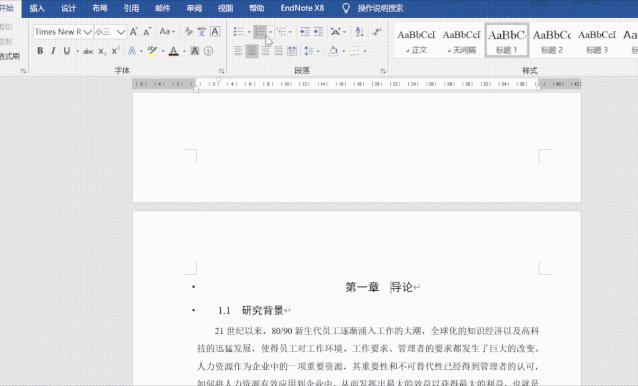This screenshot has width=638, height=386.
Task: Open the Asian layout (A with arrows) icon
Action: click(x=336, y=32)
